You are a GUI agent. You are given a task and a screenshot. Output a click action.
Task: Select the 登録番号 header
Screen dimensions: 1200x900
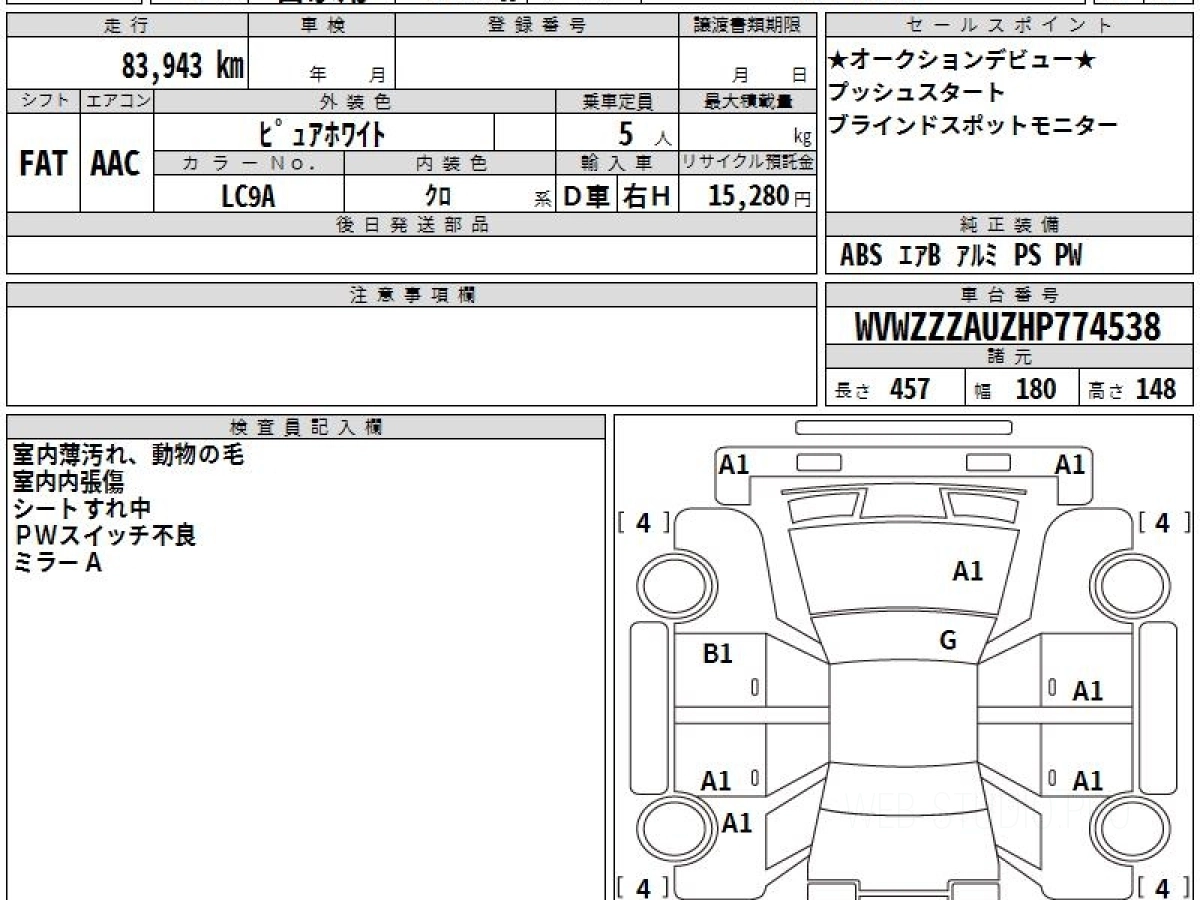537,26
